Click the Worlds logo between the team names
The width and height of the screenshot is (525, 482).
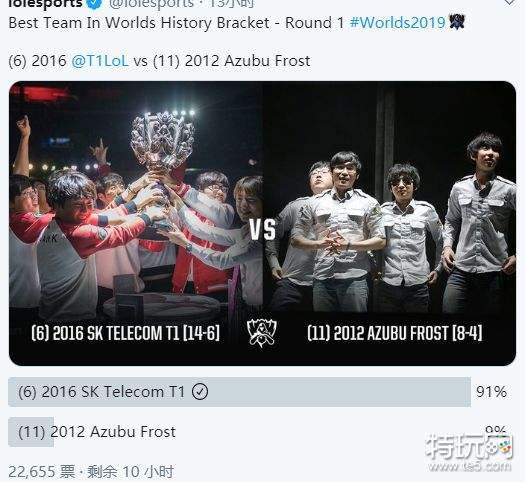coord(262,332)
